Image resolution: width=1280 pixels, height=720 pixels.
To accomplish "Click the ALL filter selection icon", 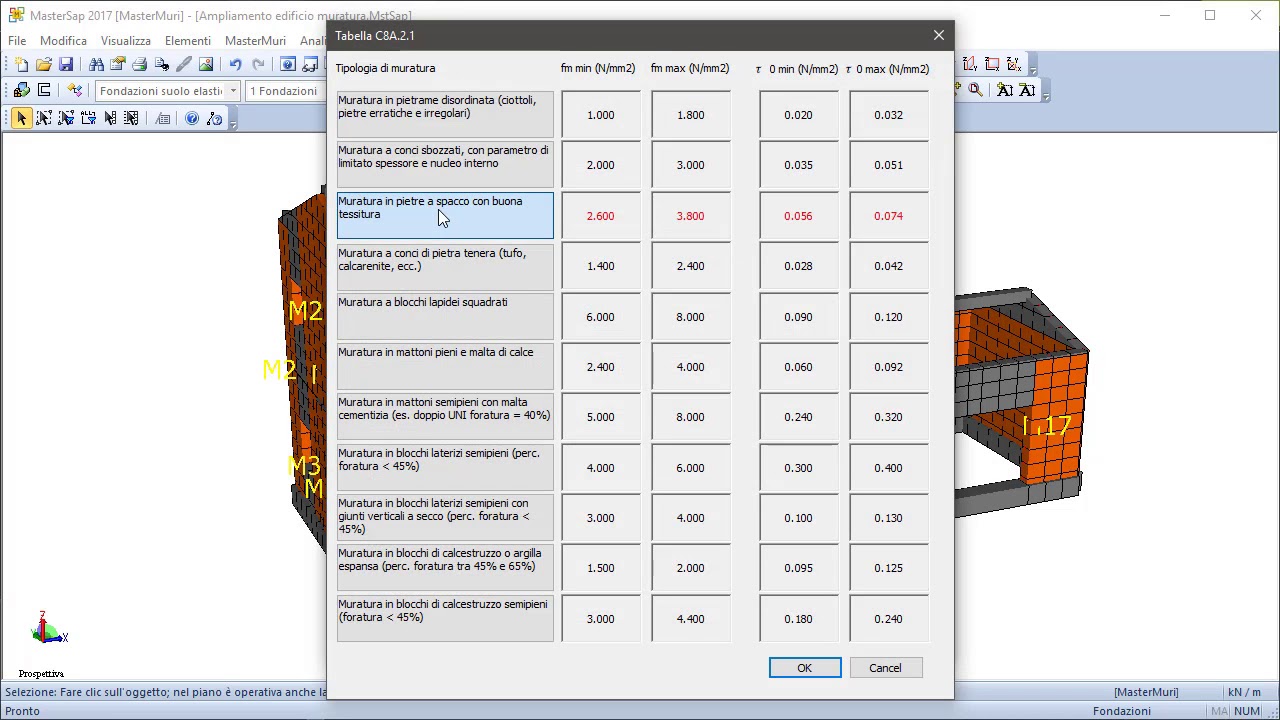I will point(88,118).
